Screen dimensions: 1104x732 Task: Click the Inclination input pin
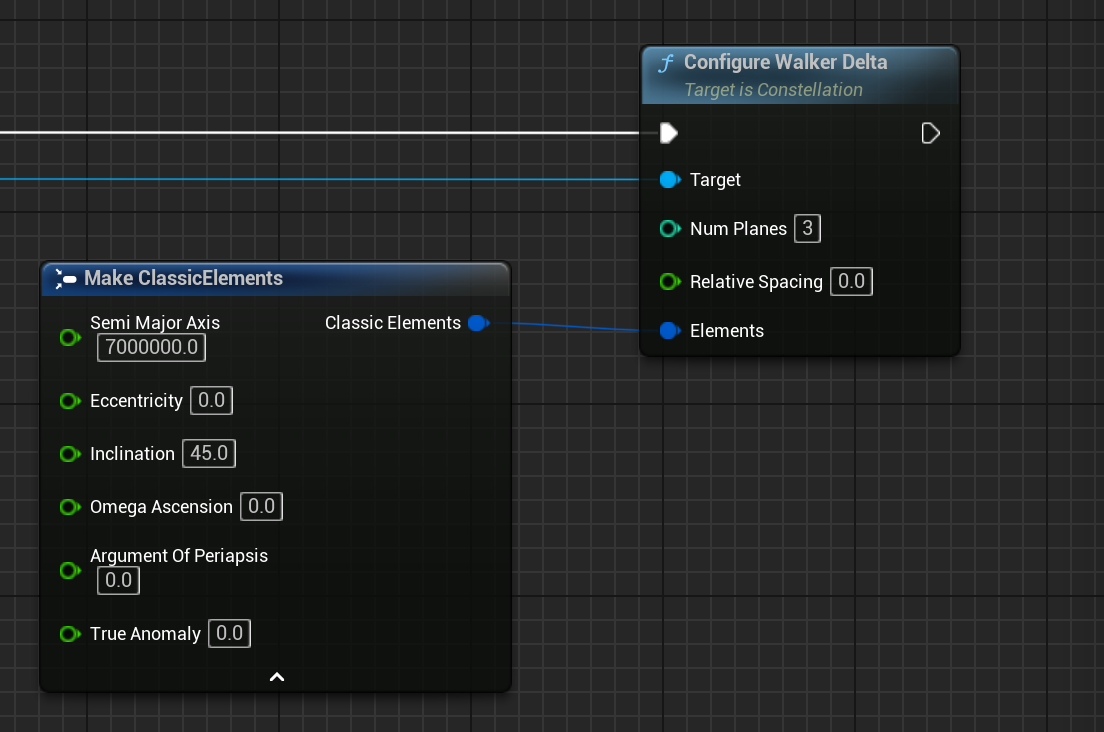(69, 454)
